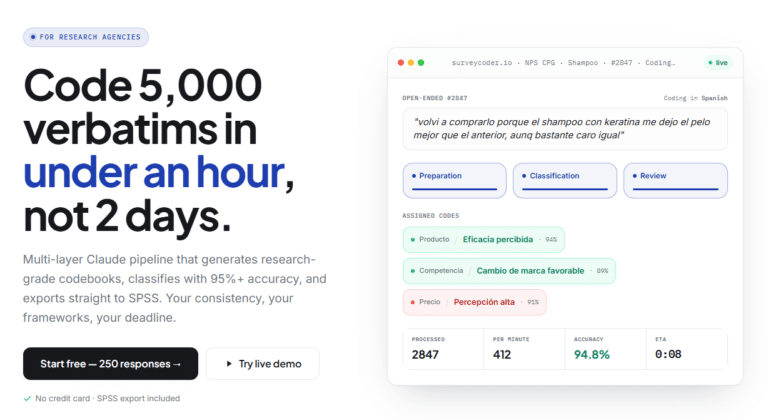Image resolution: width=768 pixels, height=420 pixels.
Task: Click the red dot beside Precio
Action: (412, 302)
